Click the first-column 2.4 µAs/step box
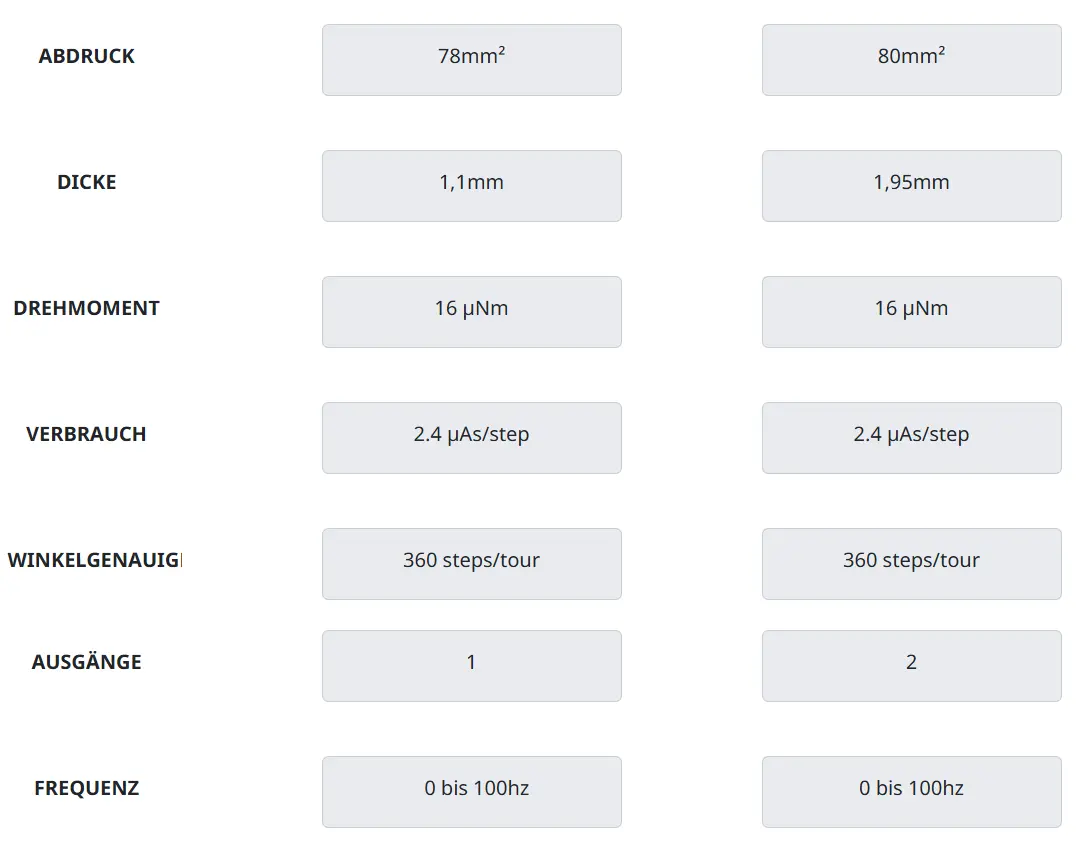The width and height of the screenshot is (1079, 854). [x=471, y=438]
